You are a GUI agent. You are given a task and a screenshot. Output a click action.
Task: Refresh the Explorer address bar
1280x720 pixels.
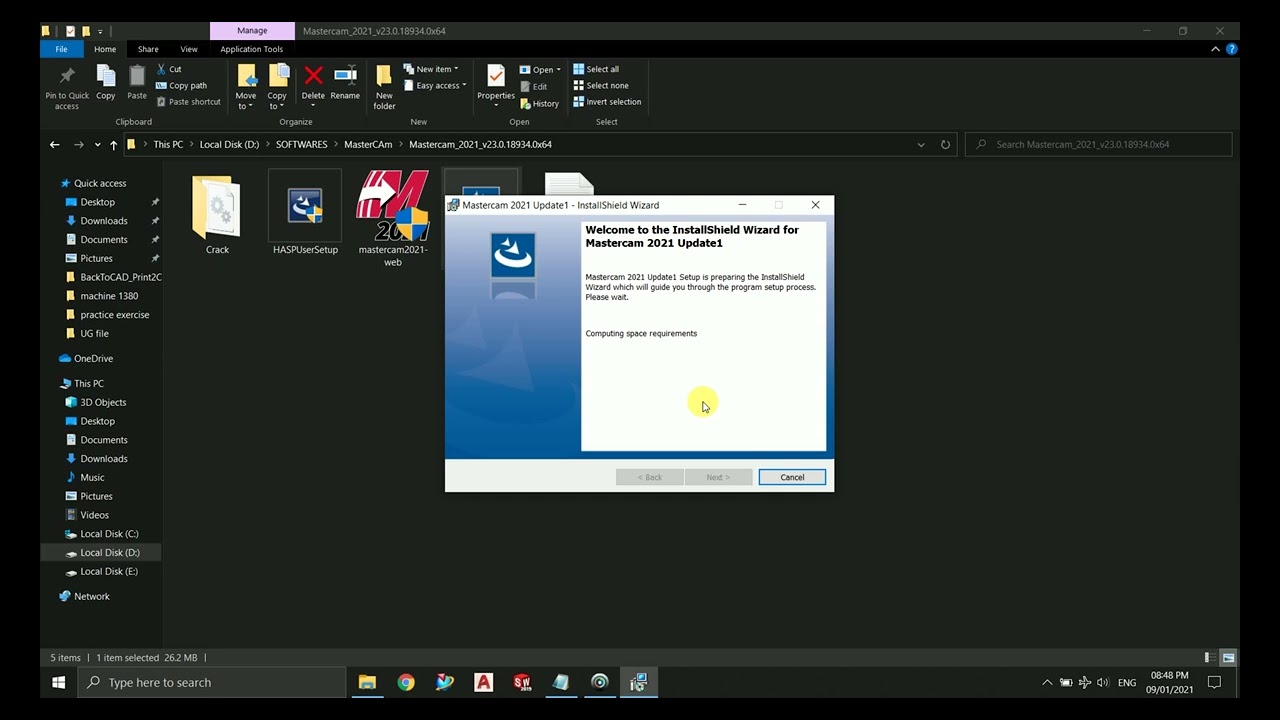click(x=945, y=144)
